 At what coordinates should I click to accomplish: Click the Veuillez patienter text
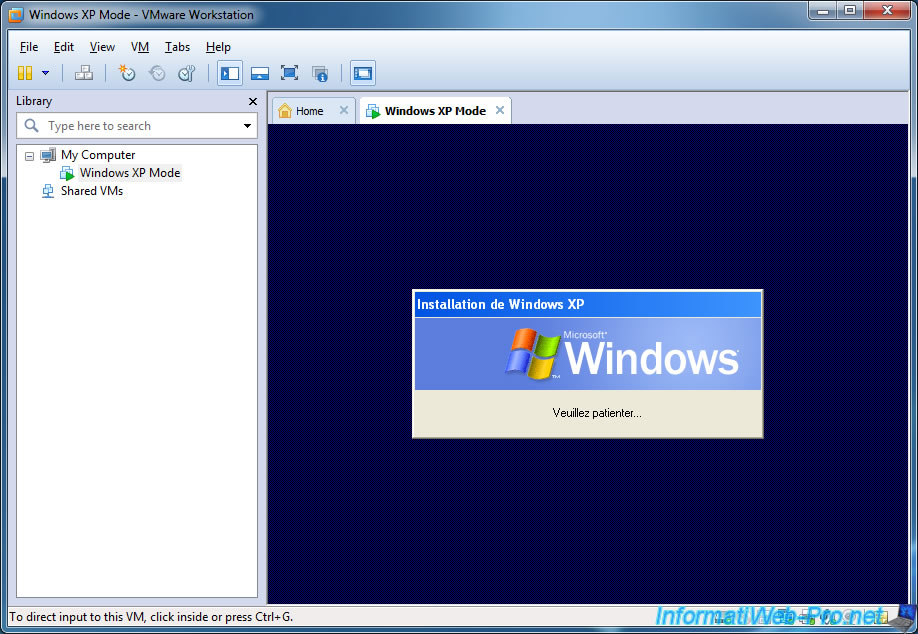[597, 413]
